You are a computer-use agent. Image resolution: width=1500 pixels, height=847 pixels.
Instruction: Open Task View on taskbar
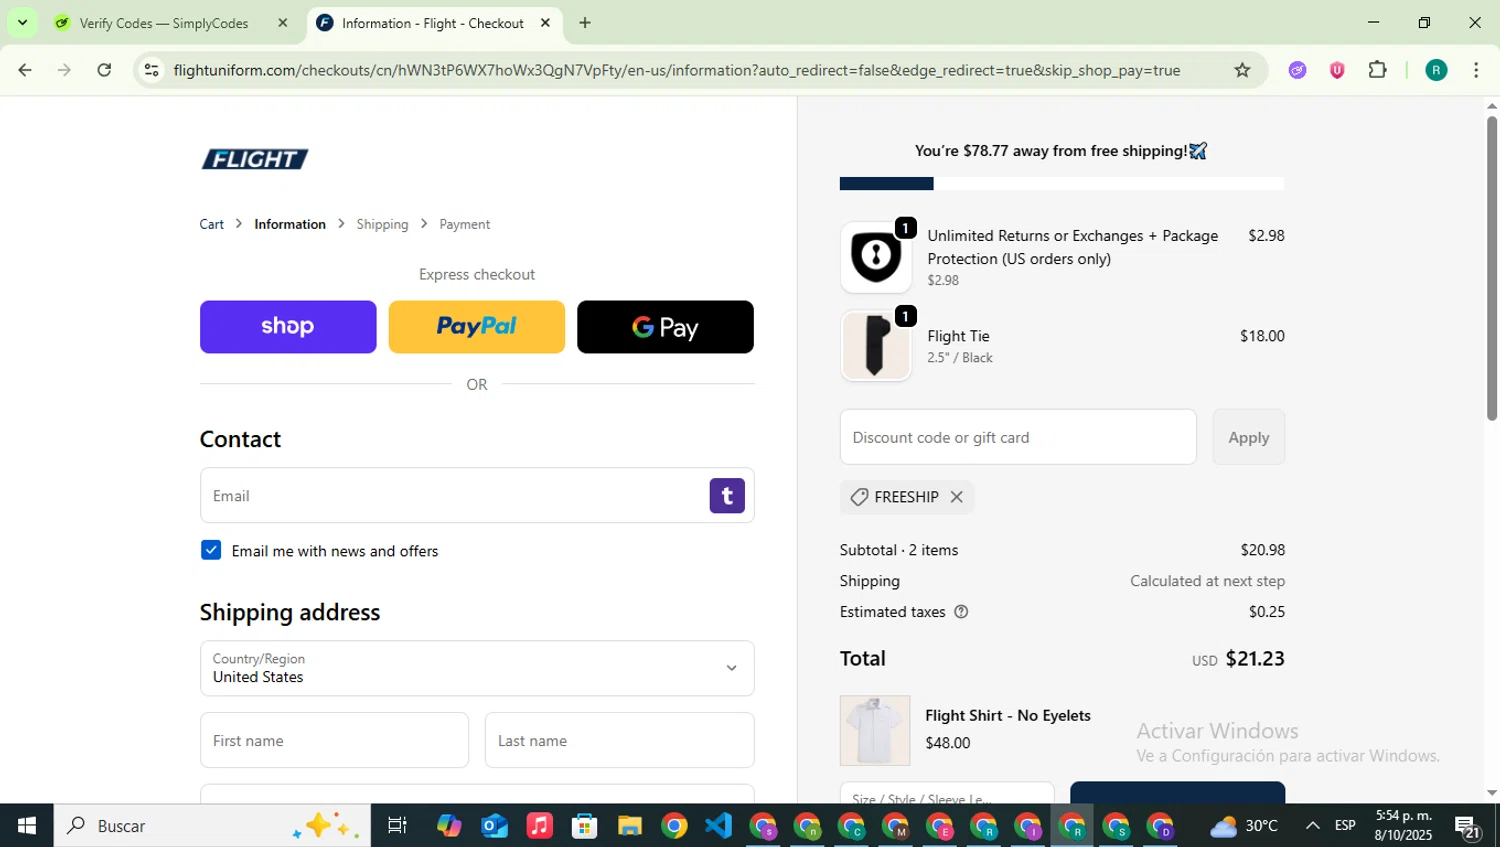[x=397, y=826]
